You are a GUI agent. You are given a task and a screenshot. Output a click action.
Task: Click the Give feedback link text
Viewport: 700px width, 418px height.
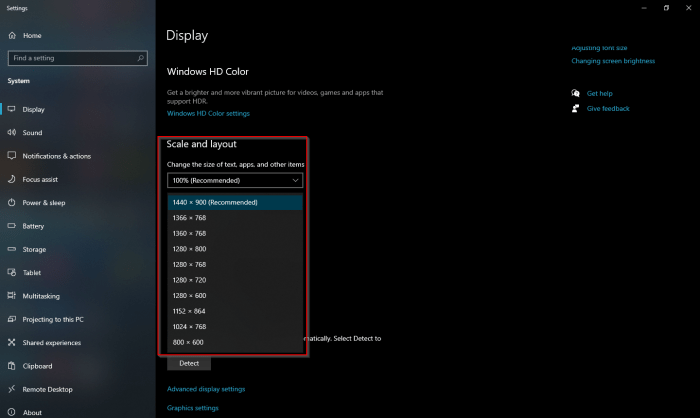608,109
